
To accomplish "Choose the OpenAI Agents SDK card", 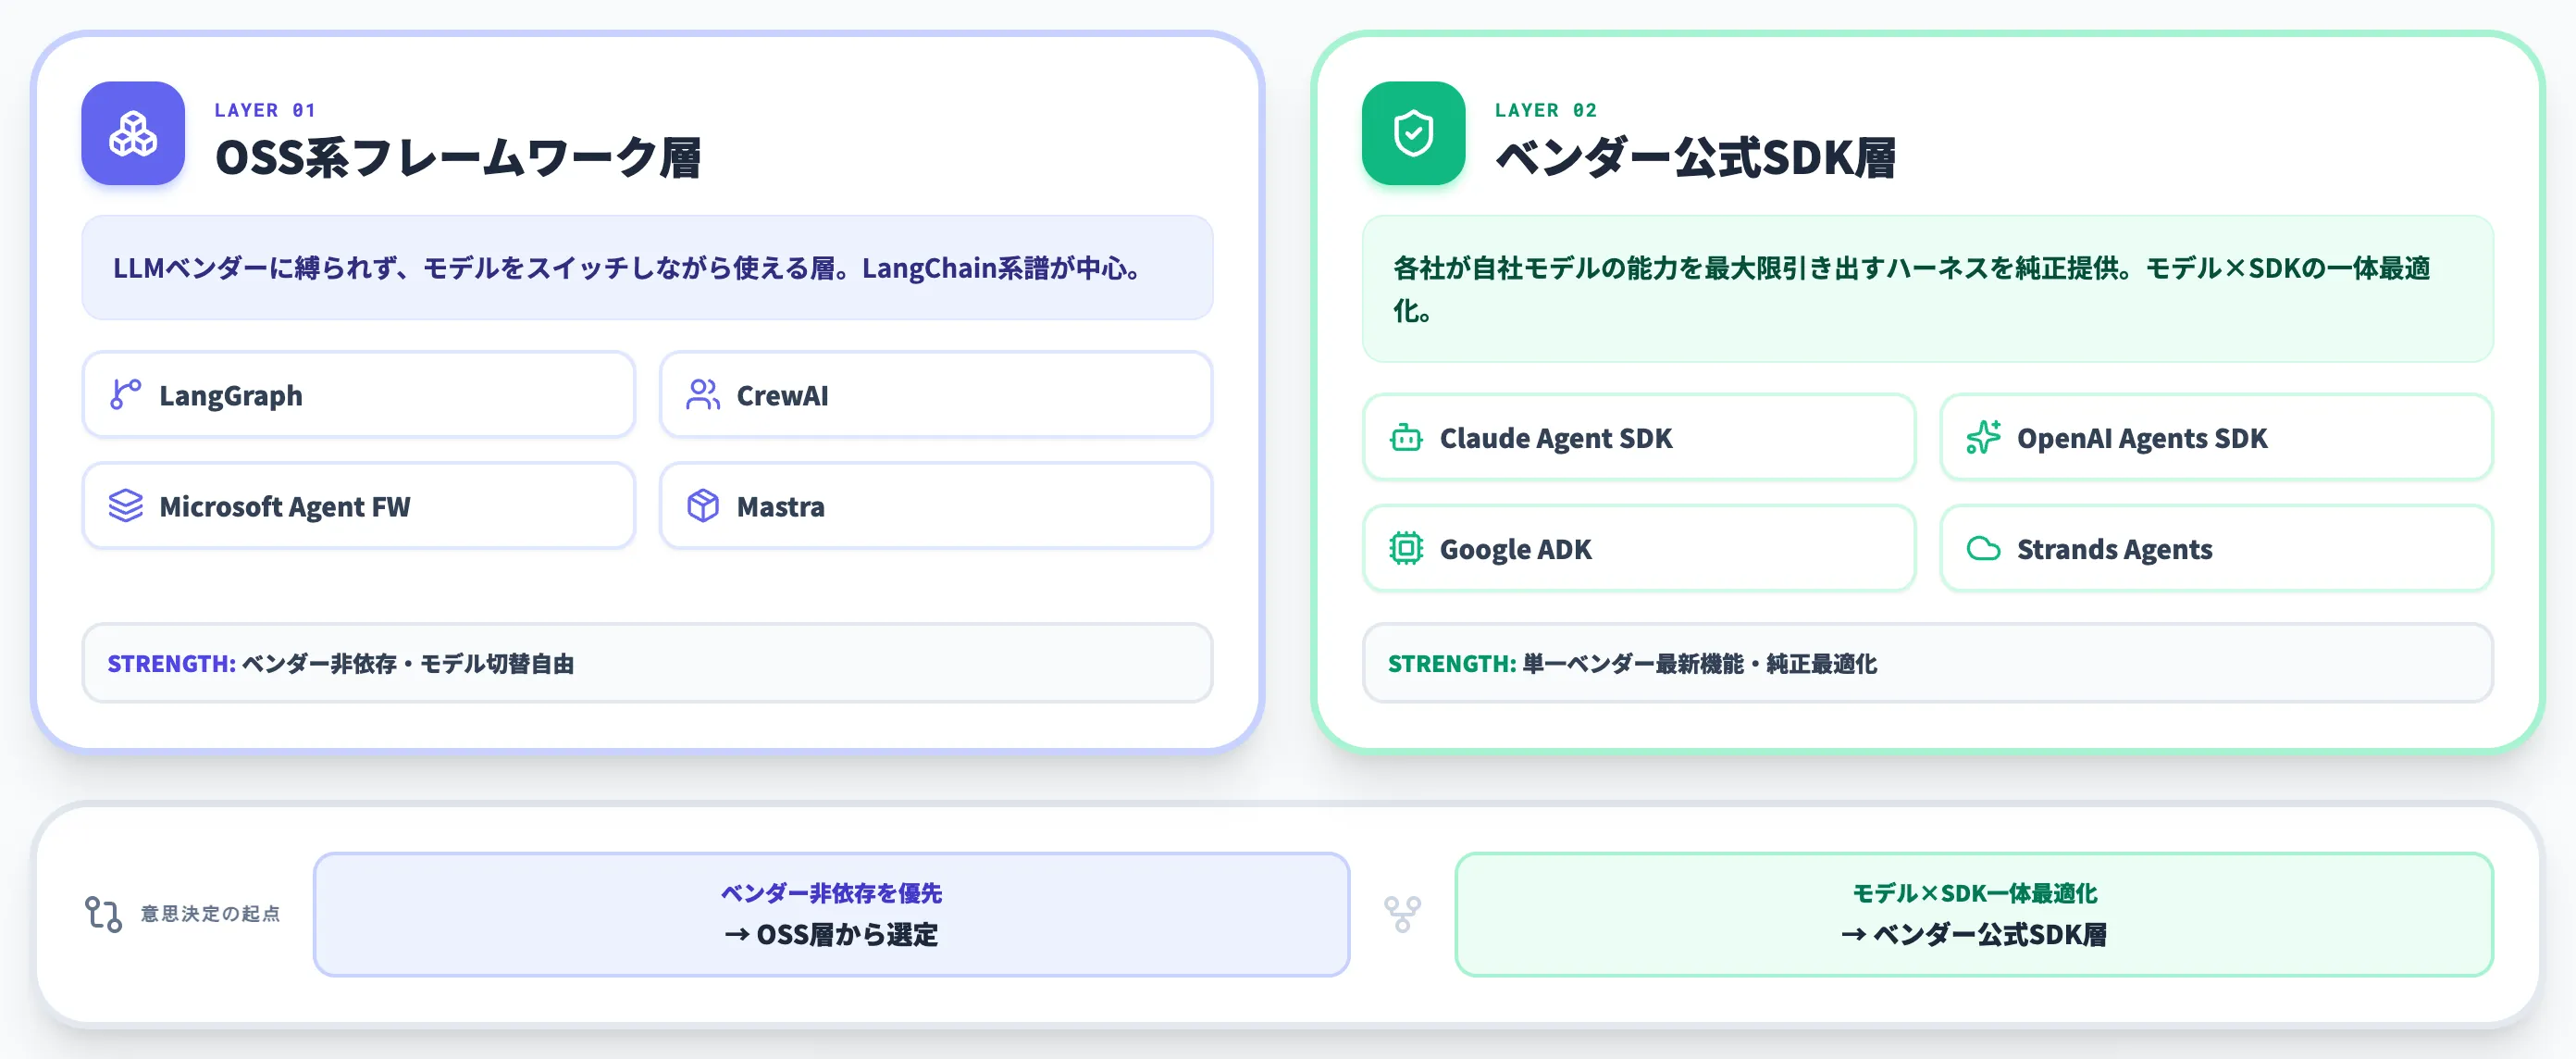I will click(x=2216, y=437).
